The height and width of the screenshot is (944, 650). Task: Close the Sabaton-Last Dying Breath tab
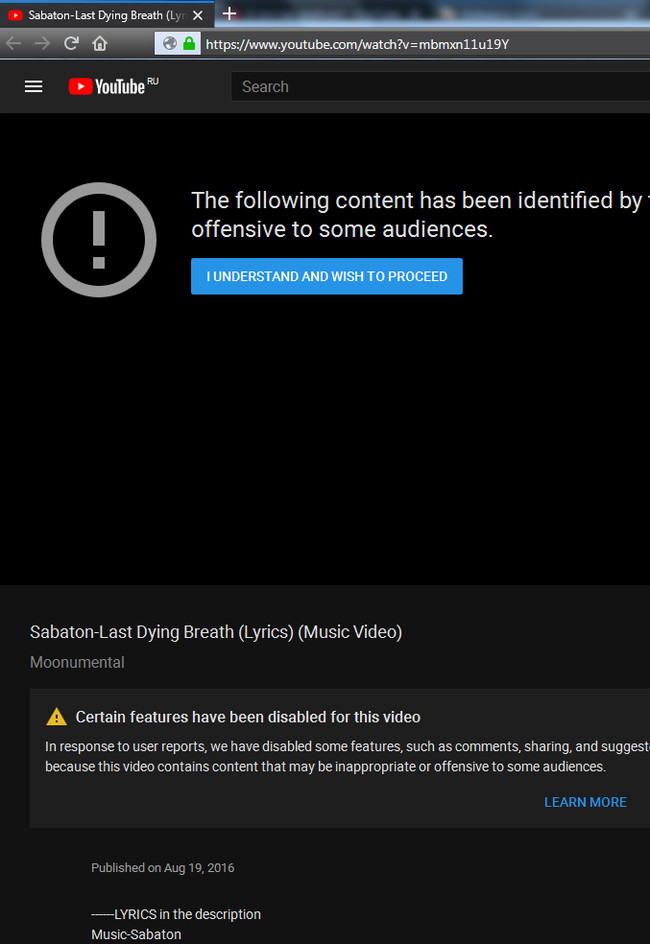[x=197, y=16]
